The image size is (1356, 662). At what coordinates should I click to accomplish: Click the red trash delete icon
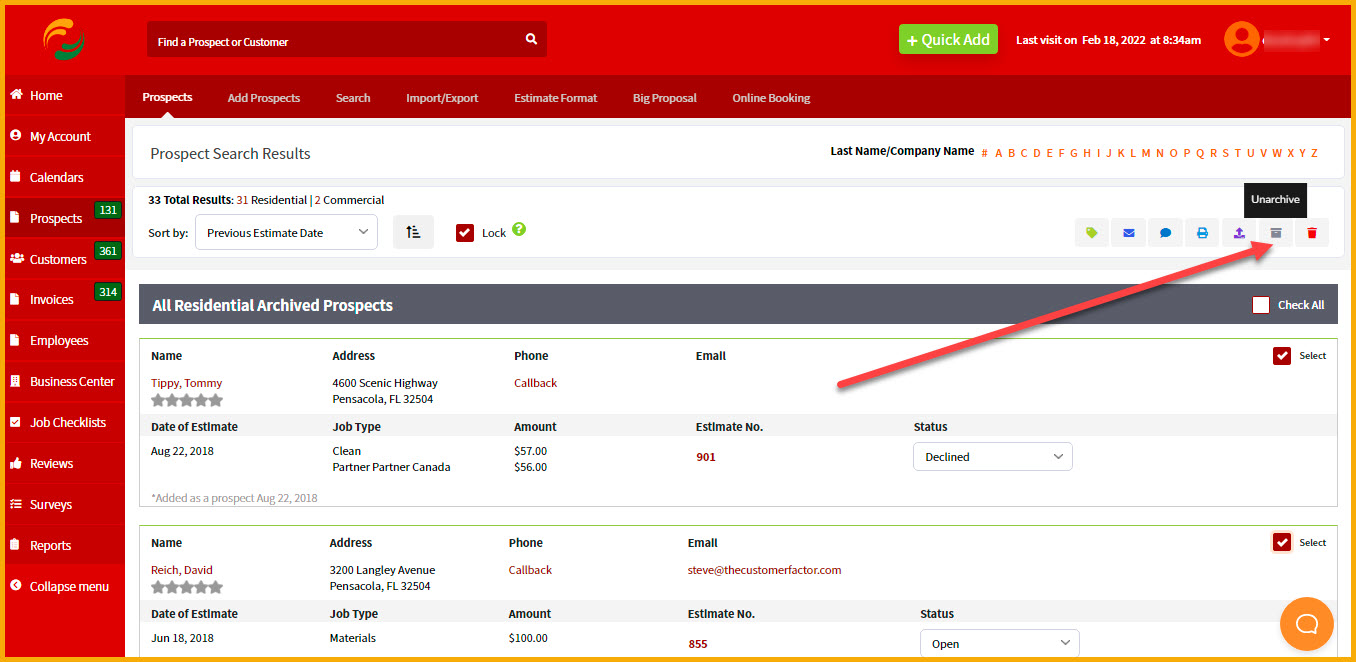[x=1312, y=233]
